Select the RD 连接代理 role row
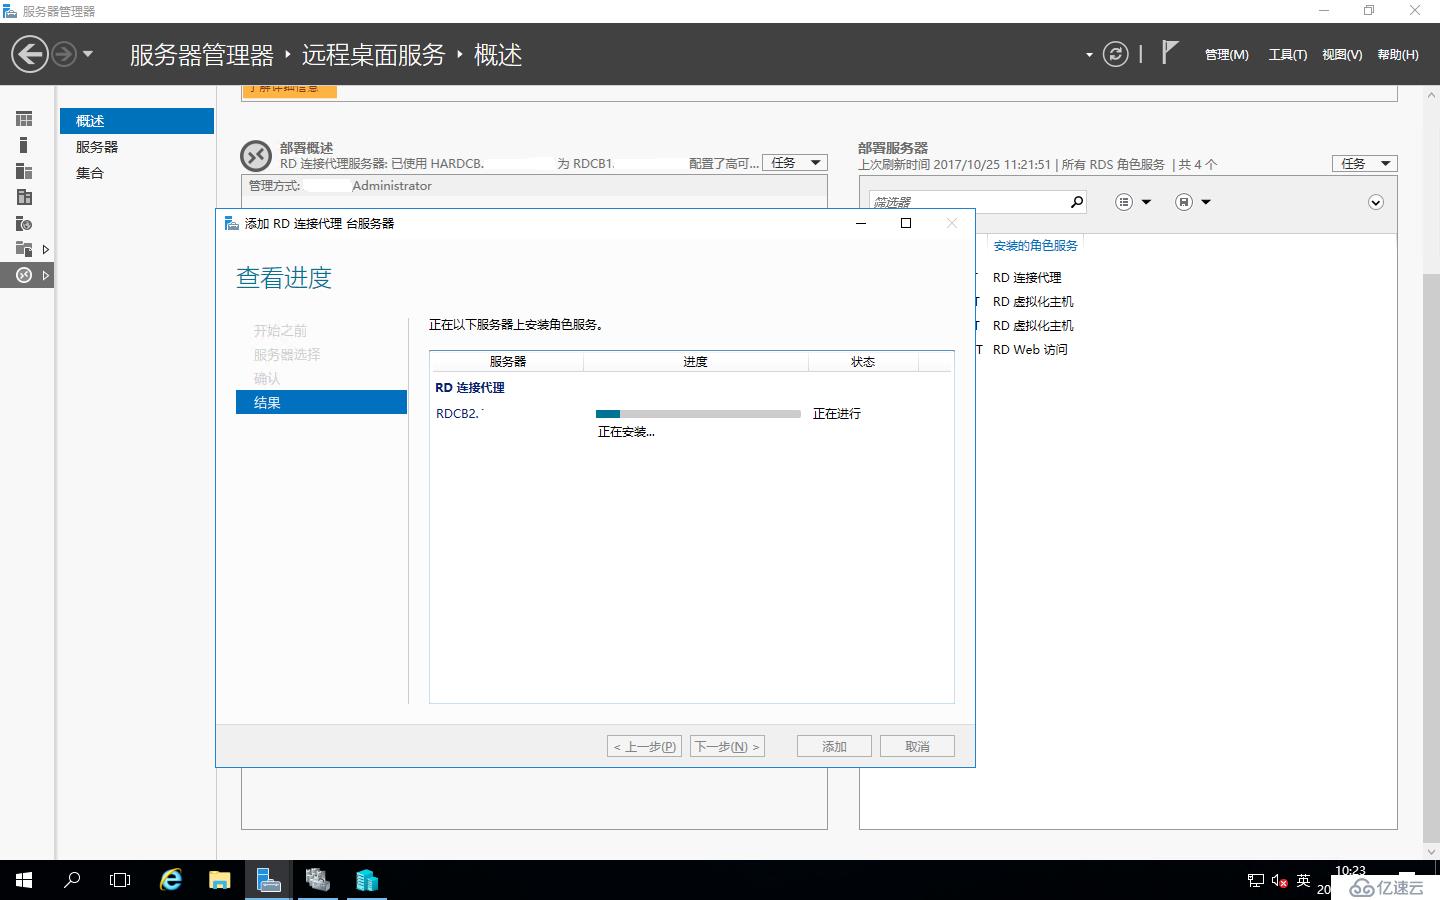1440x900 pixels. (1027, 277)
